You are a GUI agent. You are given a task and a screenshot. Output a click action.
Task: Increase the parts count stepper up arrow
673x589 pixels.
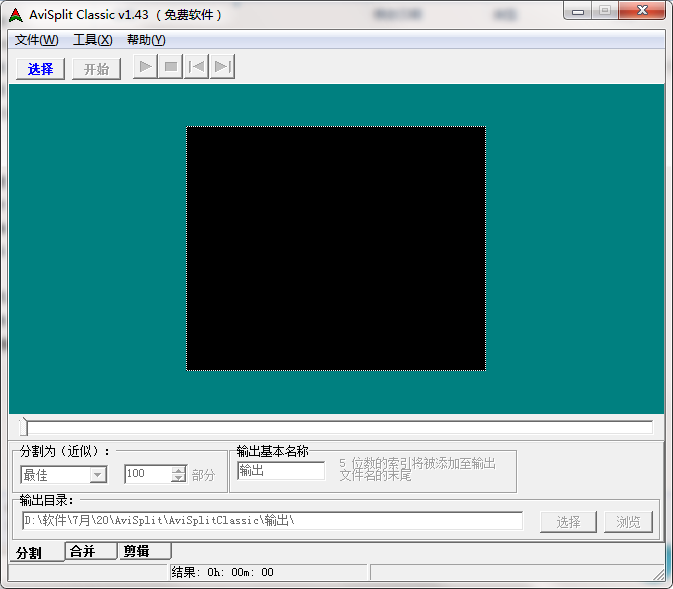coord(179,470)
